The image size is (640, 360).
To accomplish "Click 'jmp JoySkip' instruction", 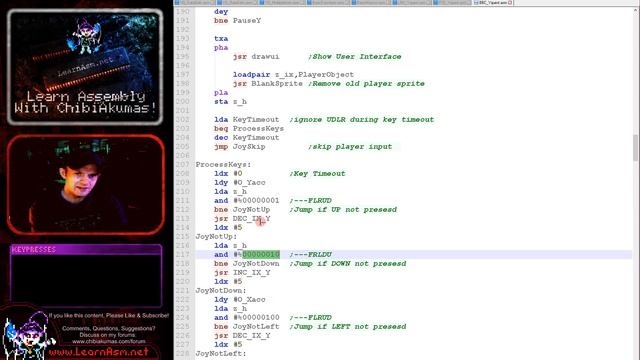I will click(240, 147).
